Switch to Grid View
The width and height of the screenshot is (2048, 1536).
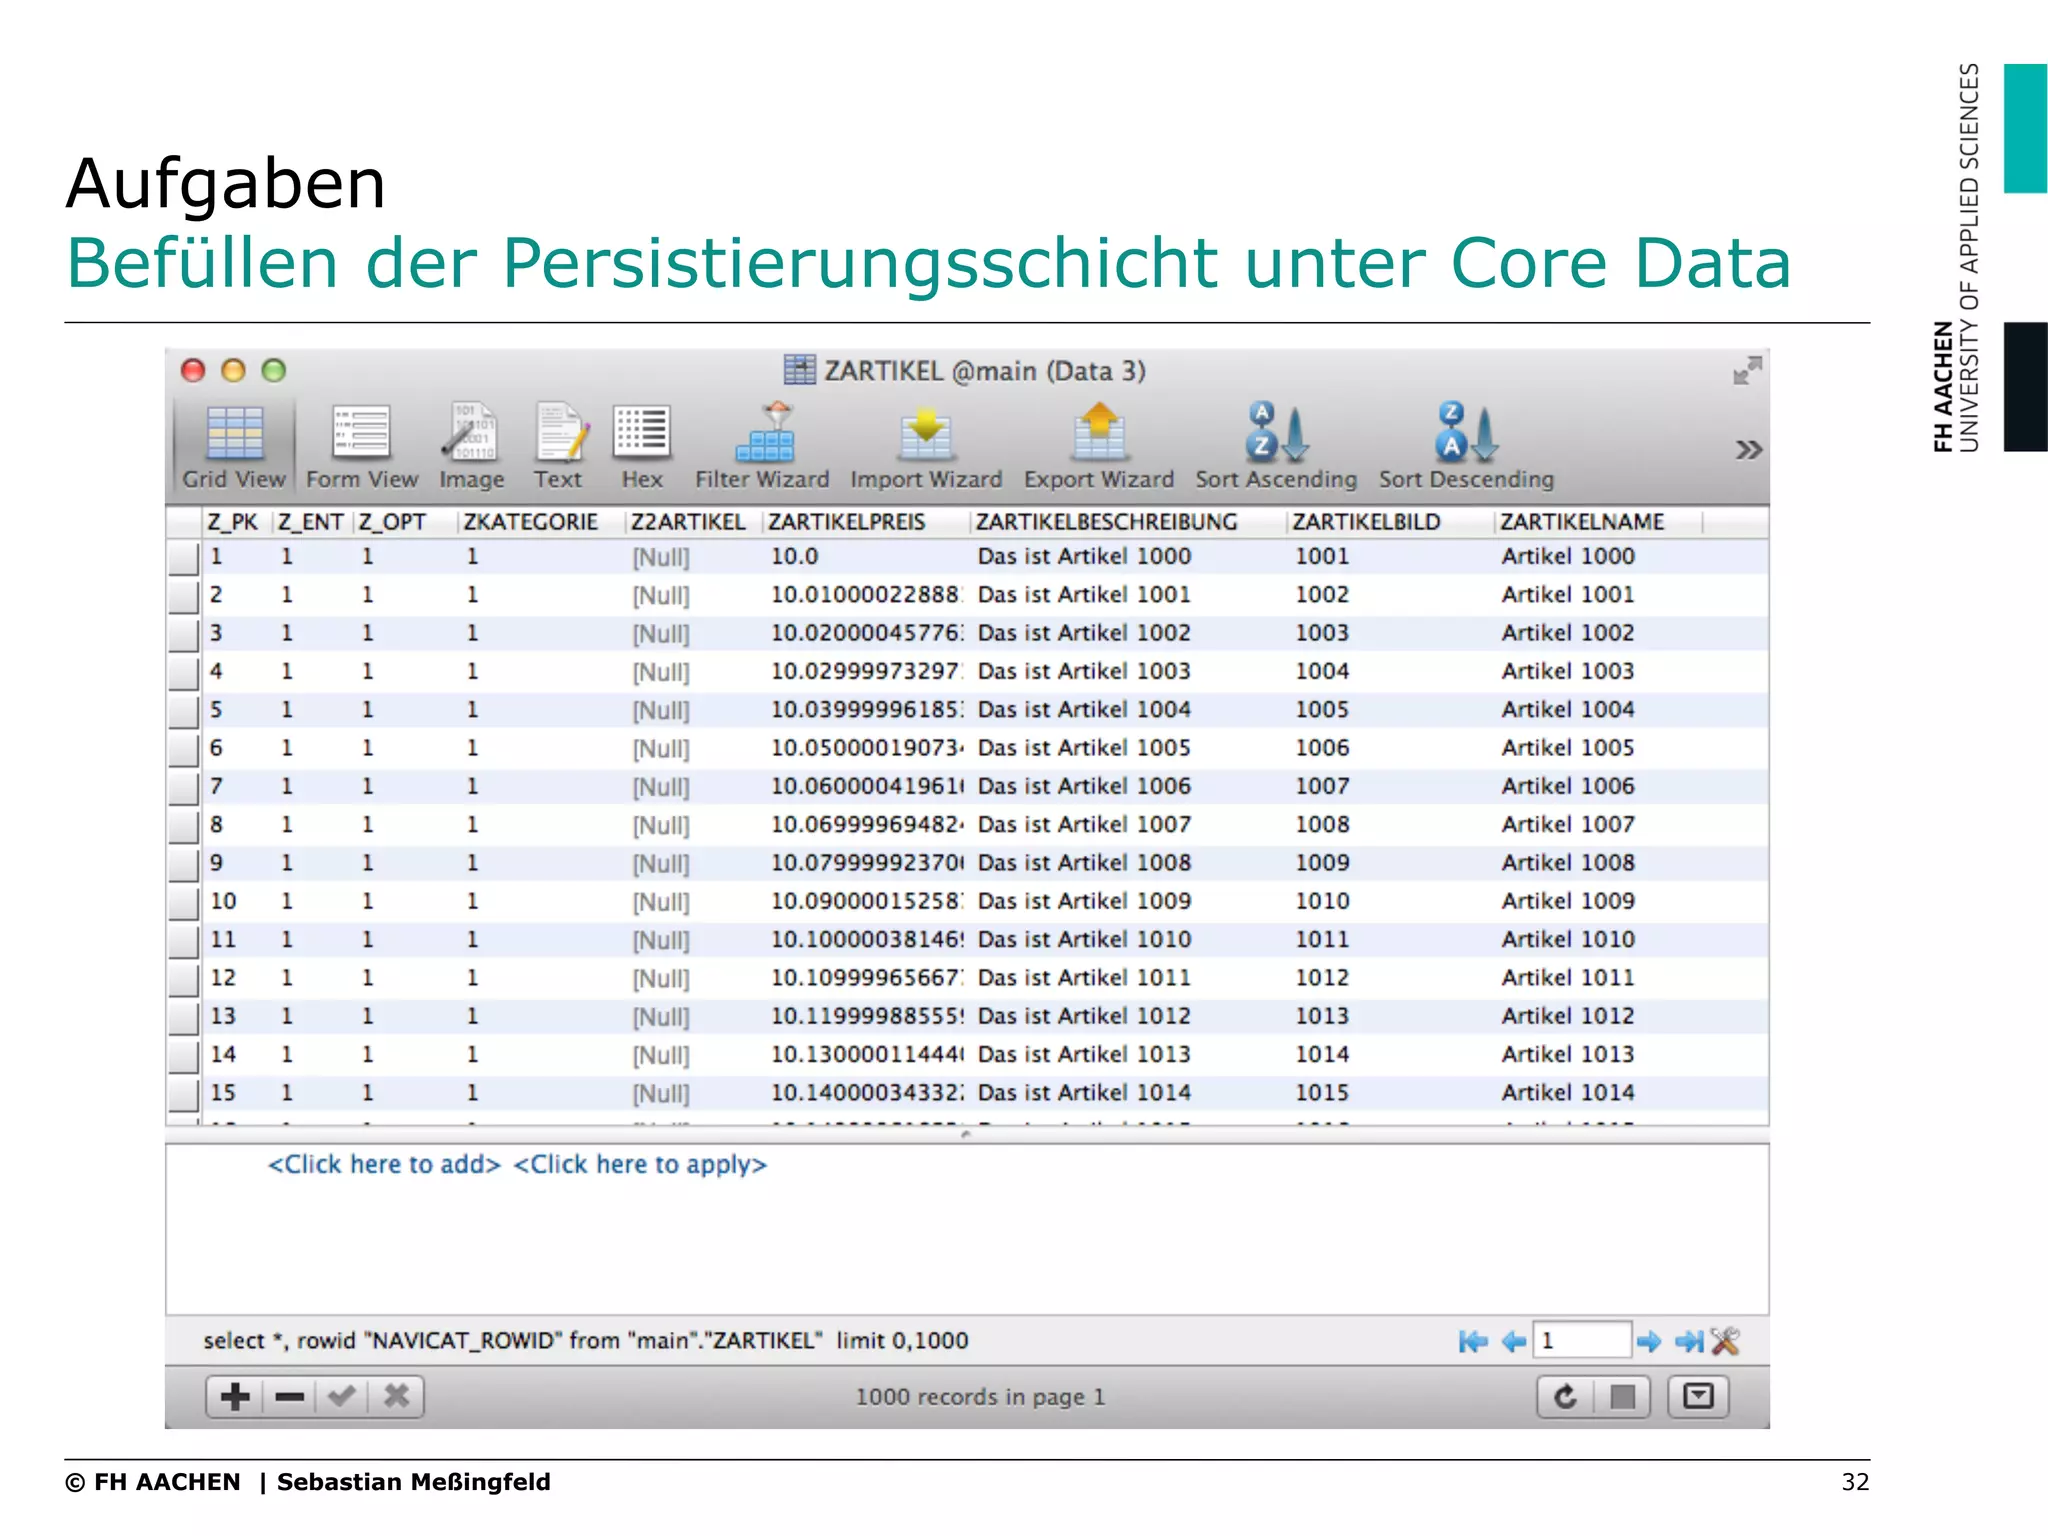click(x=234, y=447)
